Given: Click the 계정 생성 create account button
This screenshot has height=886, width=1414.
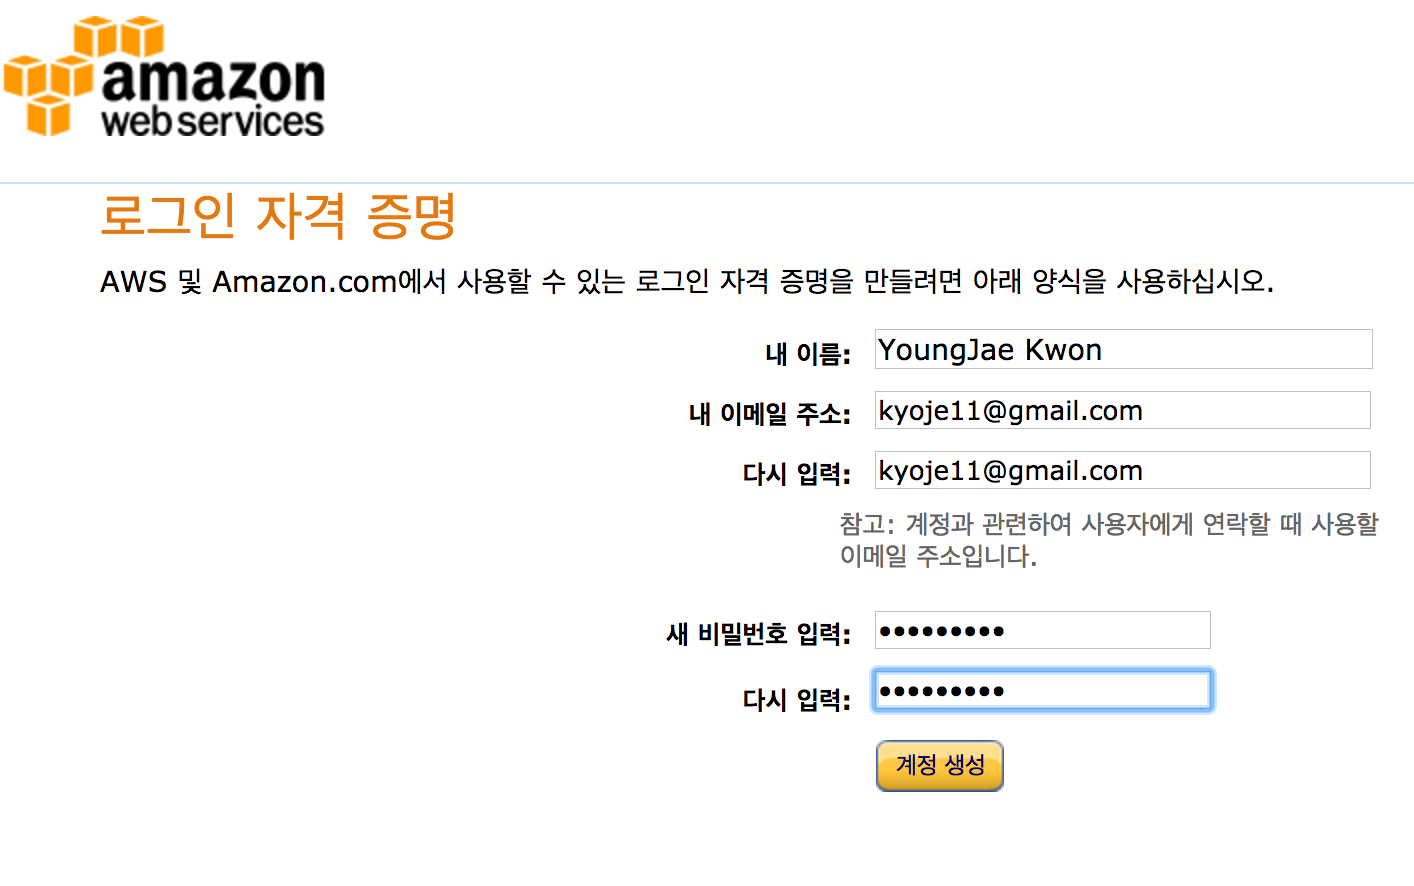Looking at the screenshot, I should 939,766.
